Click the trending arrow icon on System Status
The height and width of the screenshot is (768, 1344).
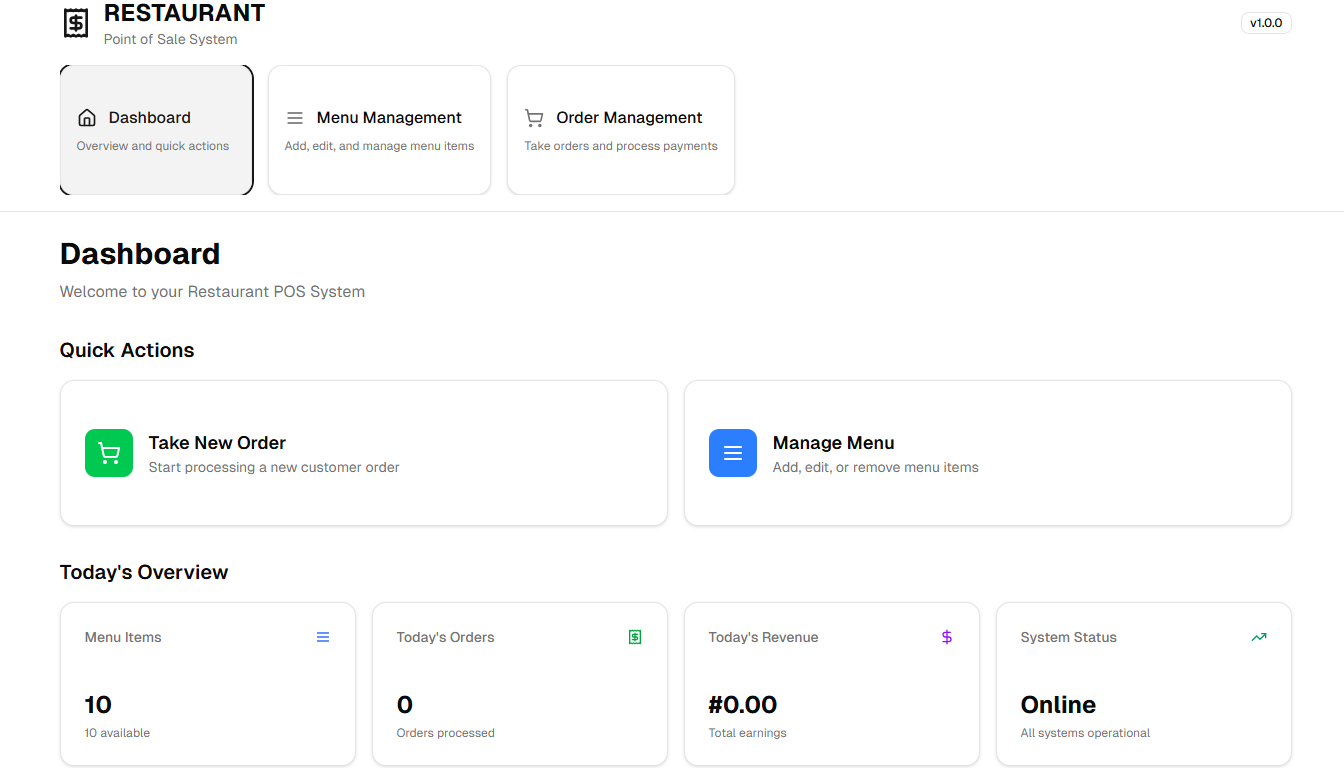pyautogui.click(x=1259, y=637)
